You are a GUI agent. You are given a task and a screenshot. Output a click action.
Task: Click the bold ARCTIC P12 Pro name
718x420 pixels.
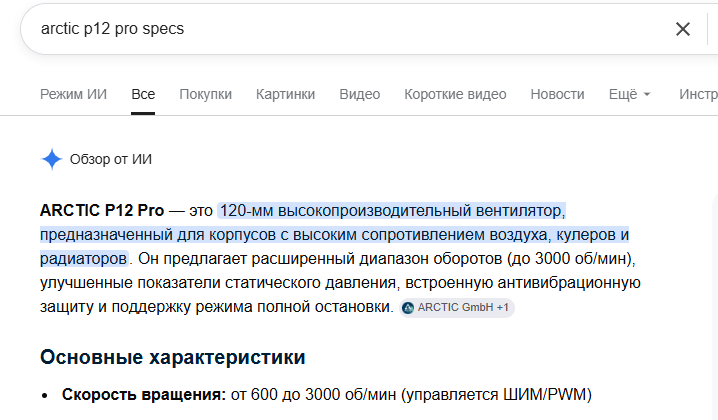pos(102,211)
